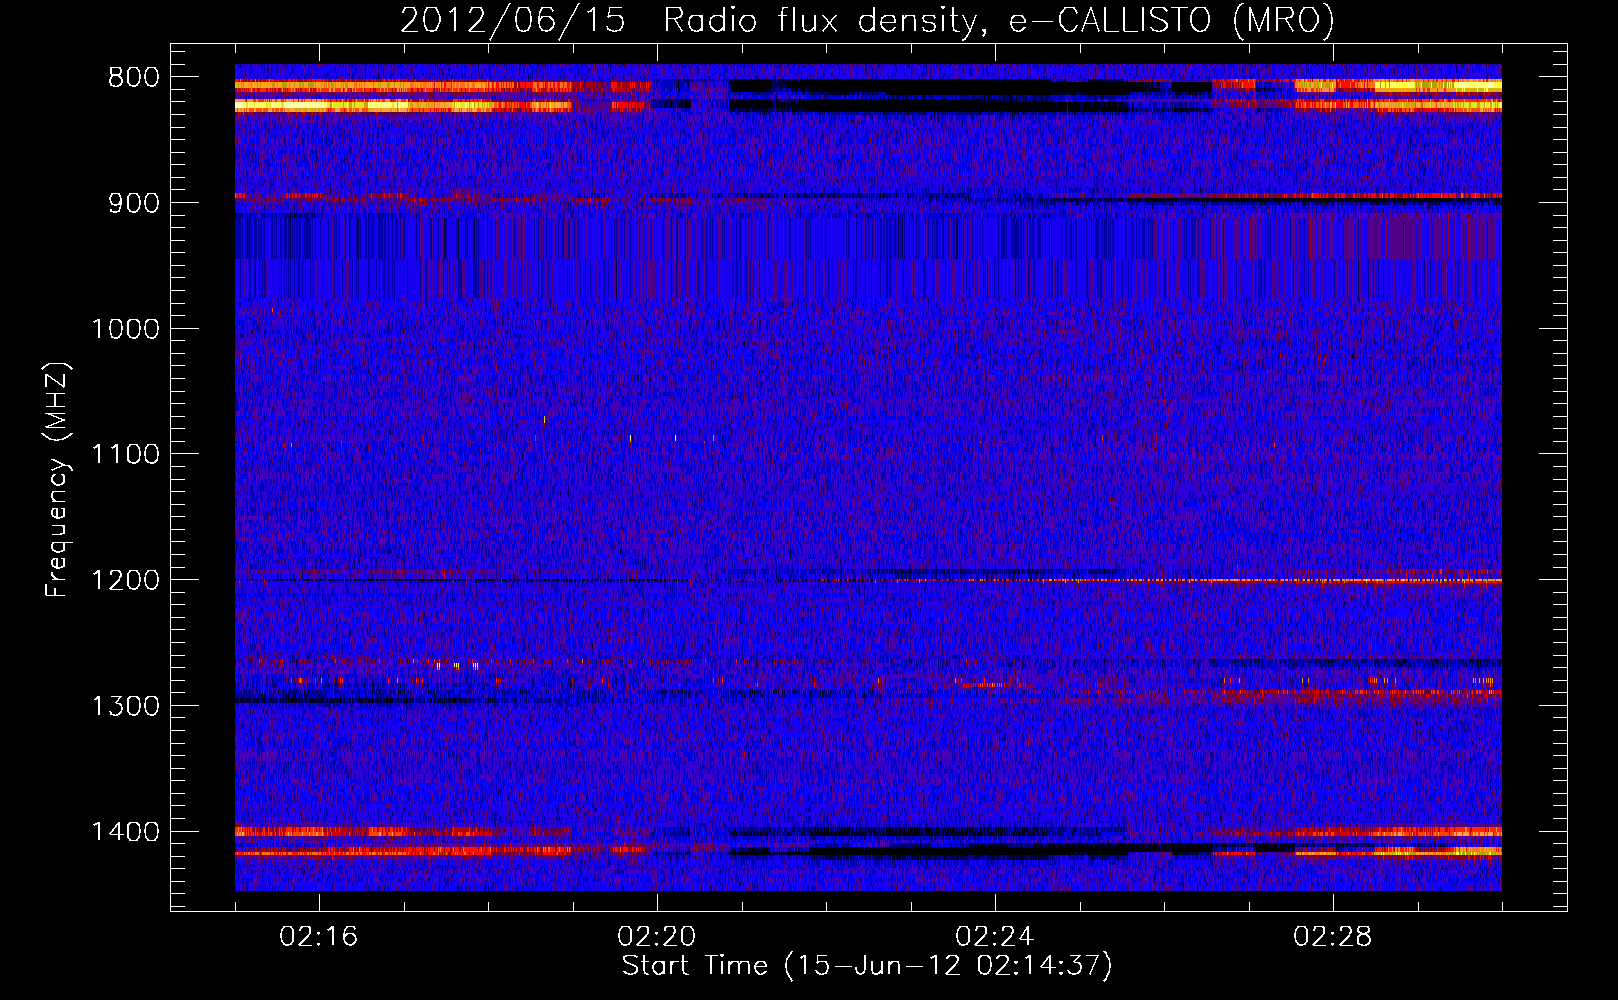Click the 02:24 time tick label
Viewport: 1618px width, 1000px height.
tap(995, 937)
